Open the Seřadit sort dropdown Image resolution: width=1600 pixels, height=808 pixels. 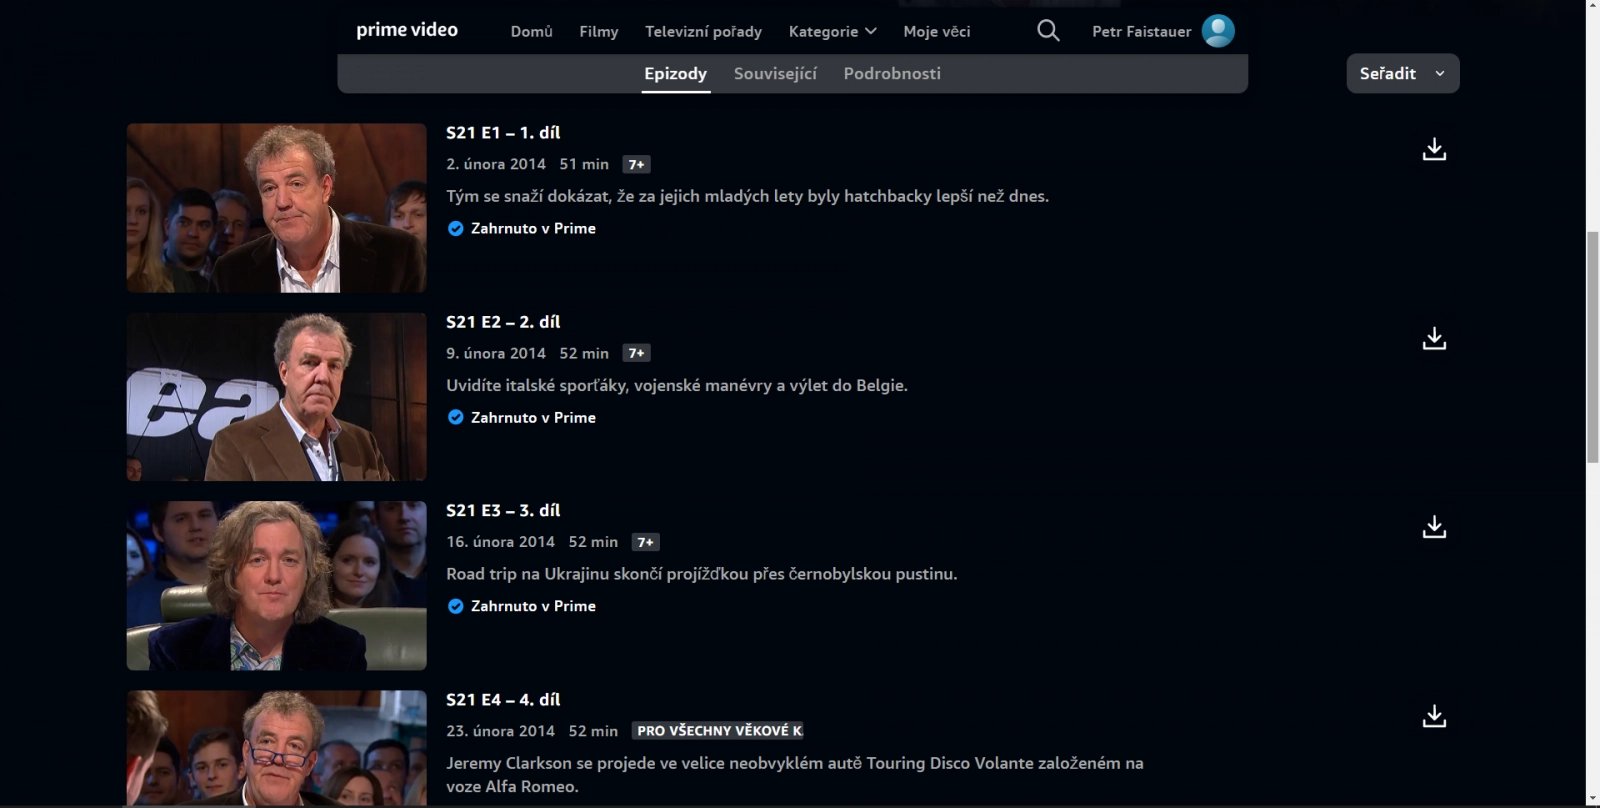click(1402, 73)
